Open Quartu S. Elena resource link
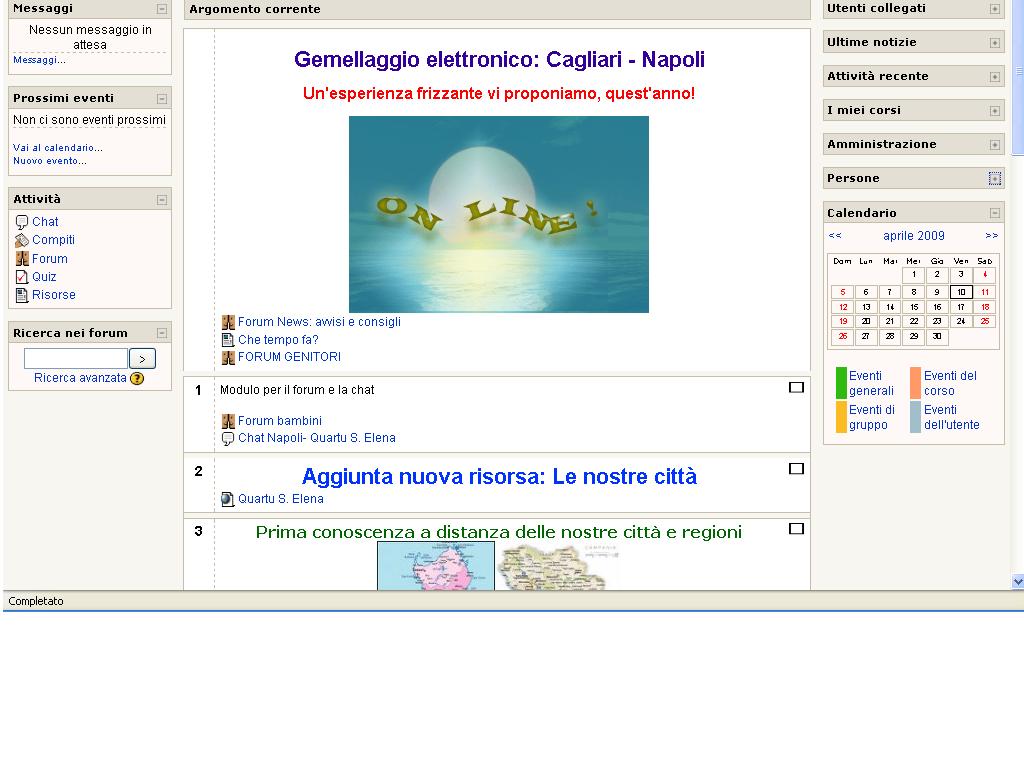Viewport: 1024px width, 768px height. pyautogui.click(x=281, y=499)
